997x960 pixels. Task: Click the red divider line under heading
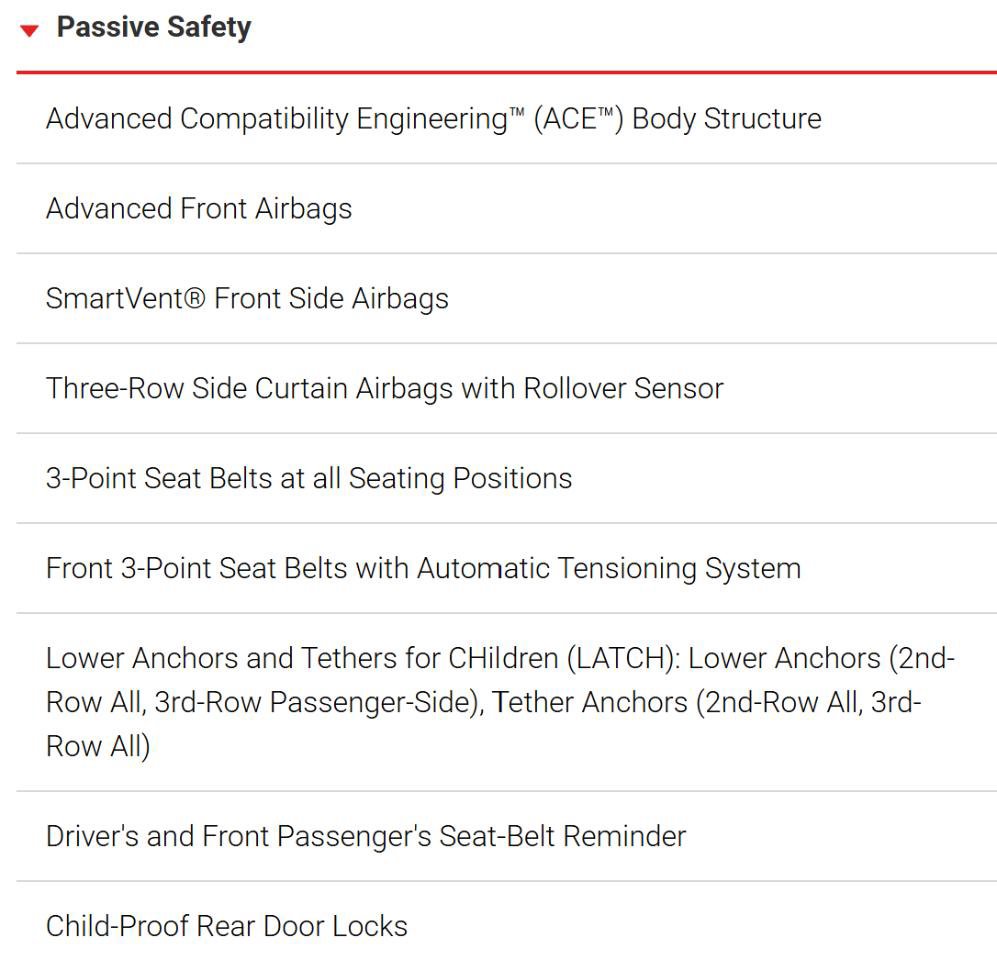click(x=506, y=72)
